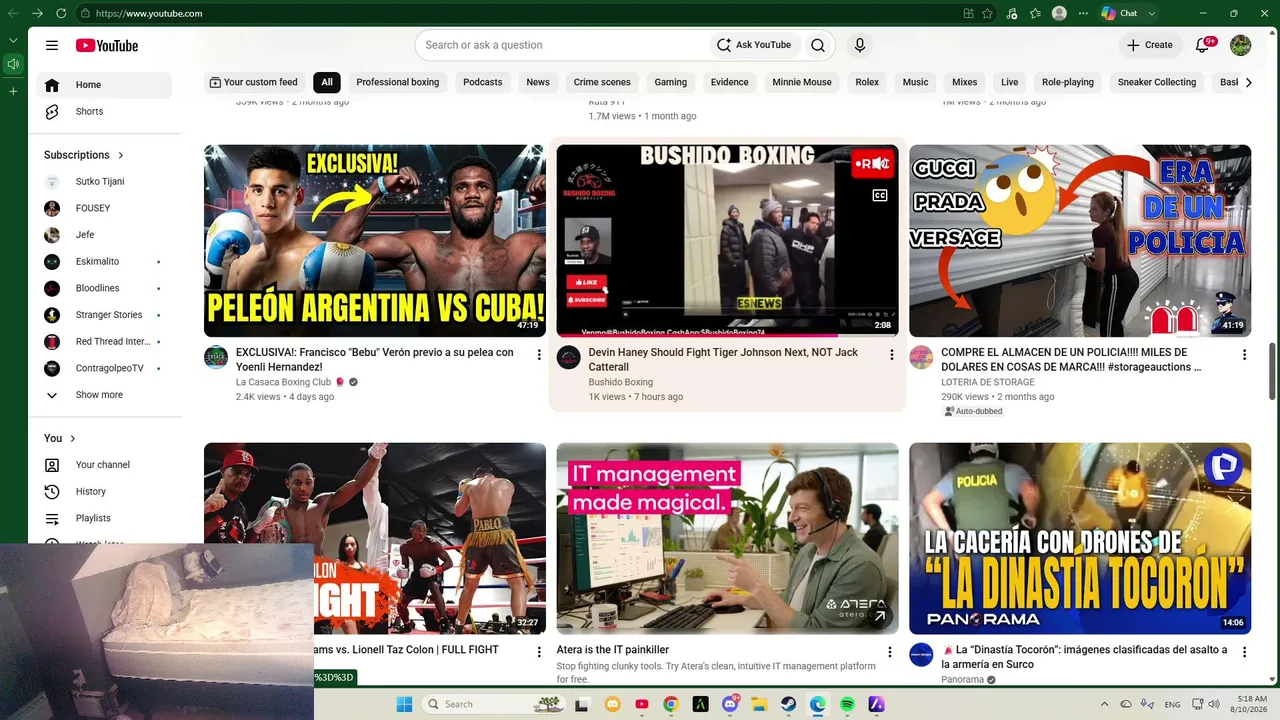Open more options for Atera ad

(890, 652)
